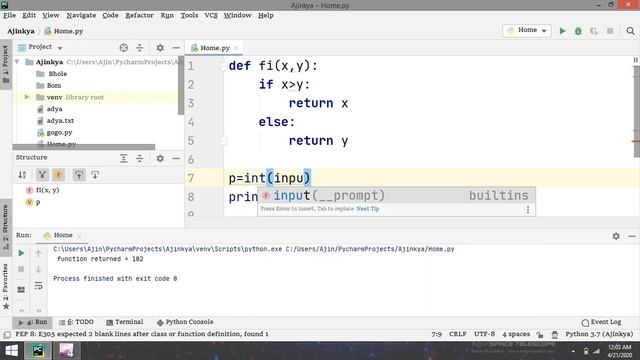The image size is (640, 360).
Task: Click the Project horizontal scrollbar
Action: pyautogui.click(x=84, y=147)
